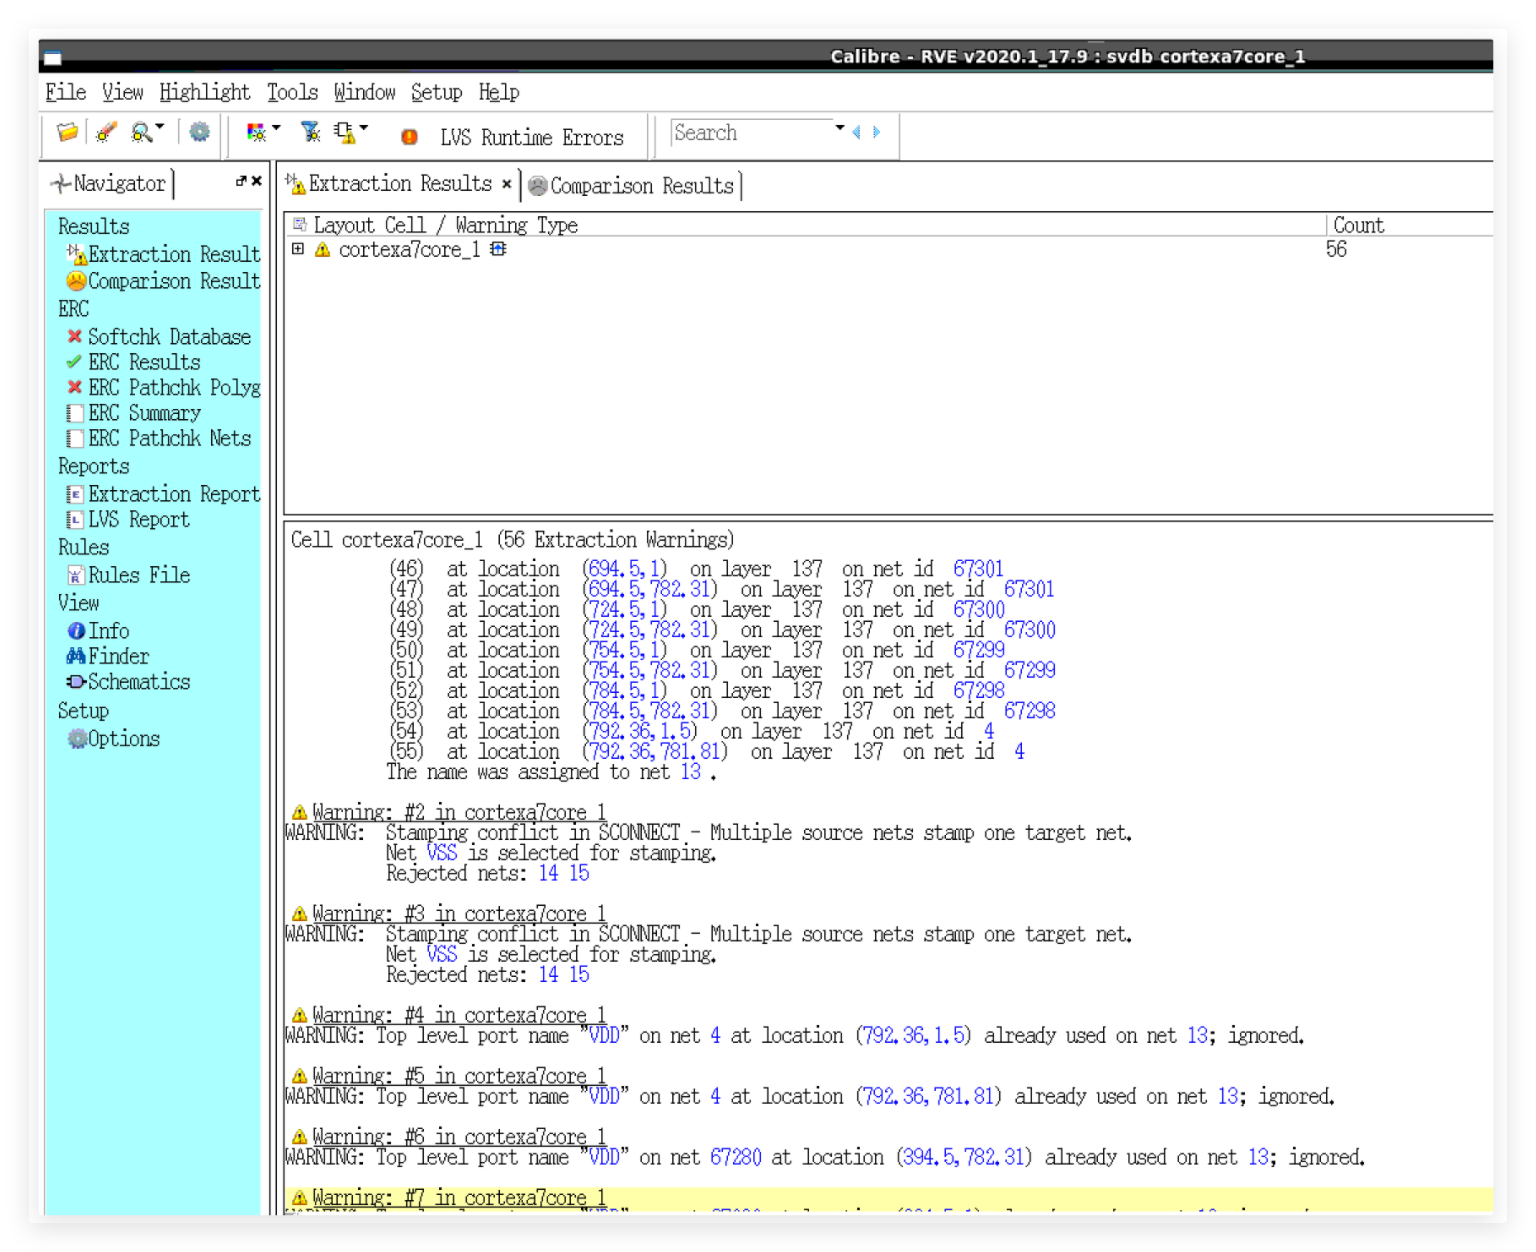
Task: Select Extraction Results in Navigator
Action: tap(163, 254)
